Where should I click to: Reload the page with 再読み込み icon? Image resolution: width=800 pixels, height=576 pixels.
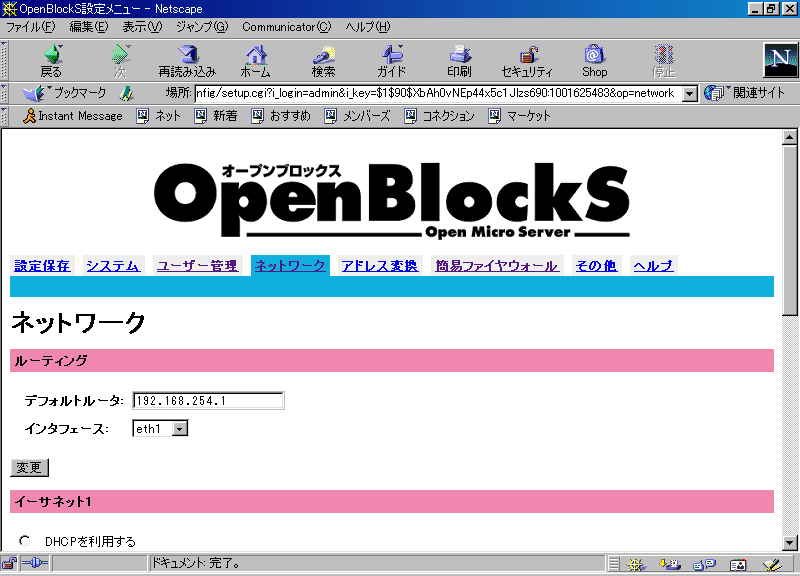[x=187, y=61]
